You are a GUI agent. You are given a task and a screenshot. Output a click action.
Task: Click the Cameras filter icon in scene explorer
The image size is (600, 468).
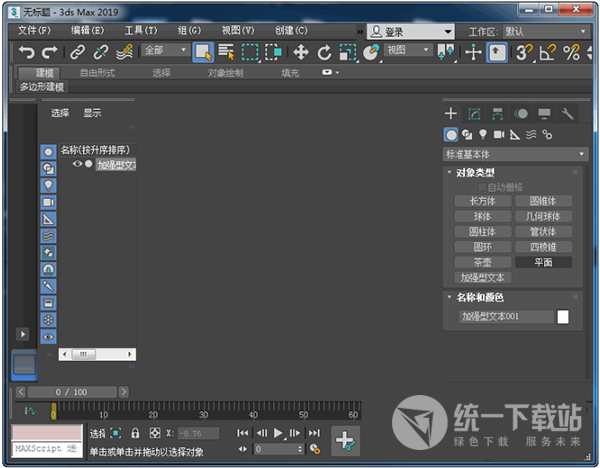click(x=48, y=201)
